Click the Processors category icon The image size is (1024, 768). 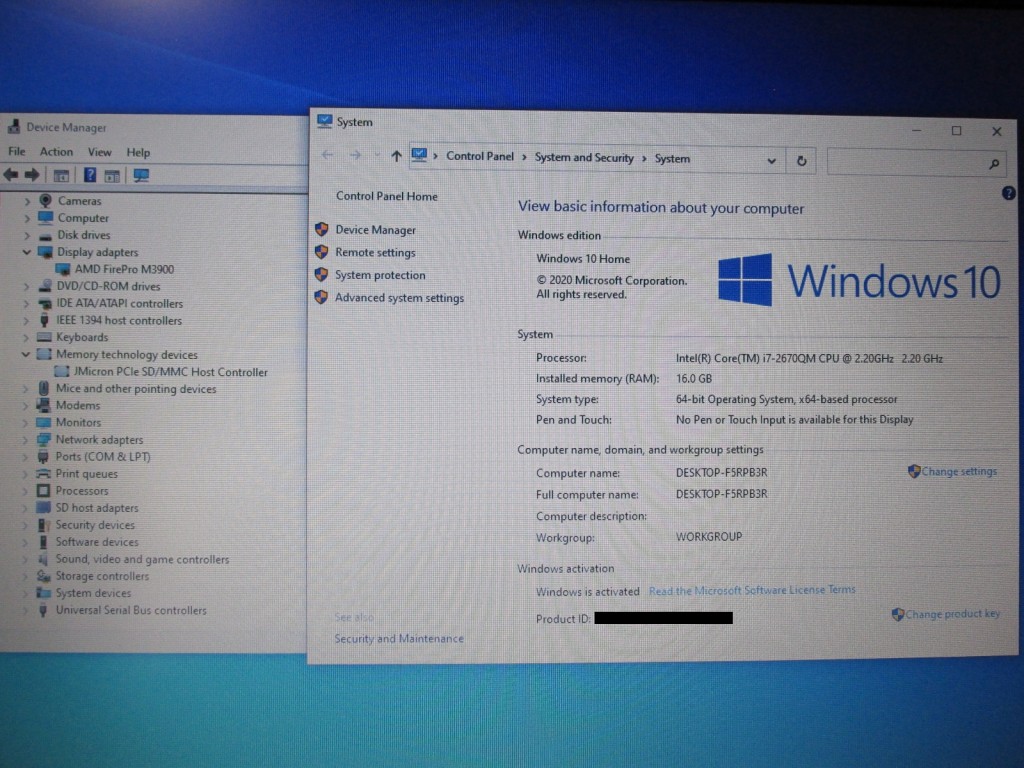coord(43,490)
